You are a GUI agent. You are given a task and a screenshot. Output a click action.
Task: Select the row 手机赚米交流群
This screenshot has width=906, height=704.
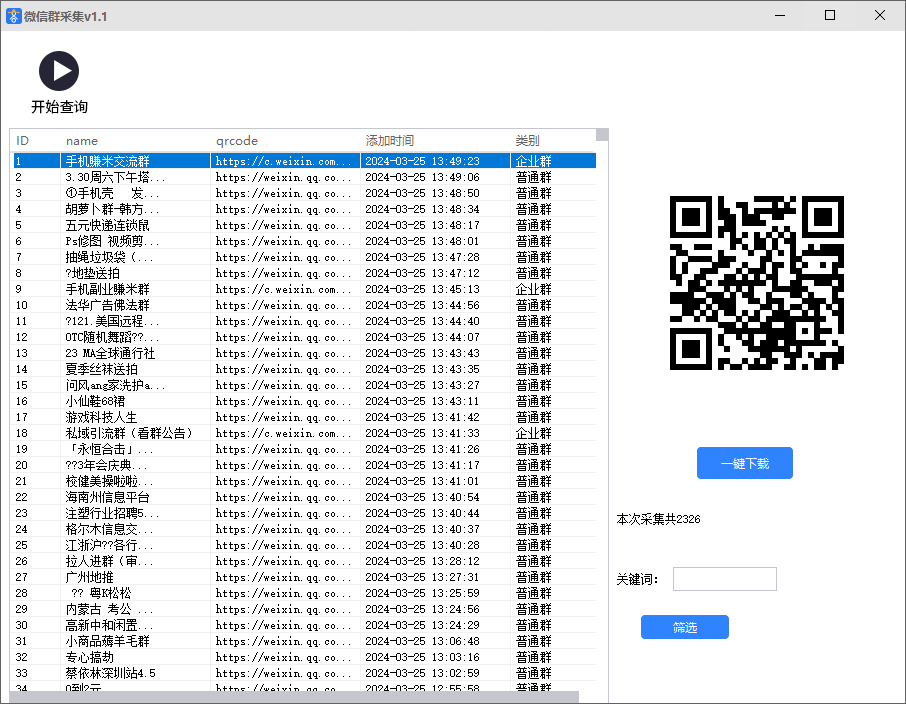107,161
